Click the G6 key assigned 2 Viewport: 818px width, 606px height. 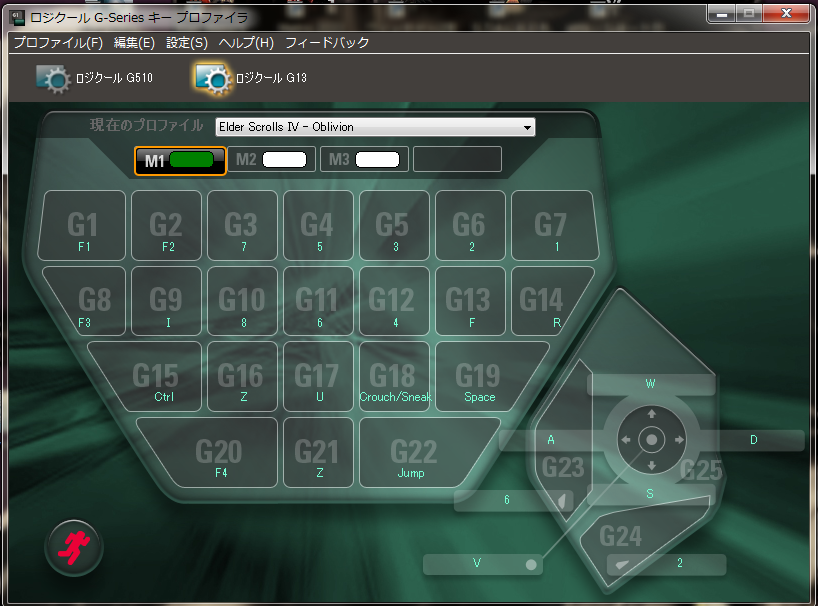(x=470, y=225)
